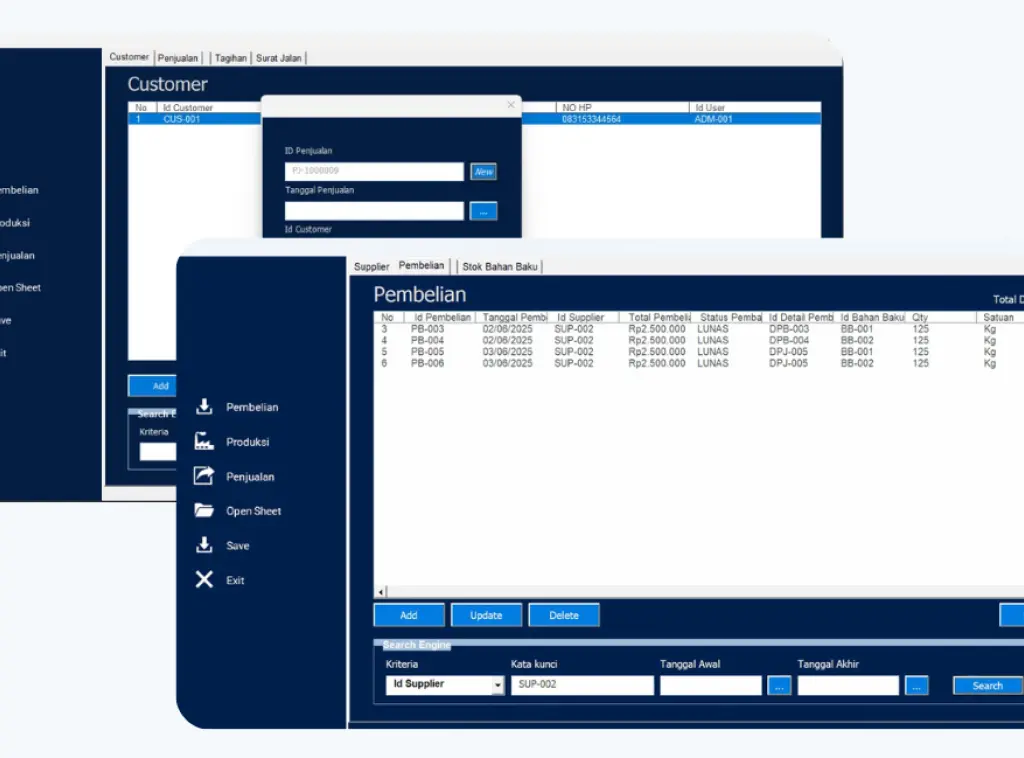Open the Tanggal Awal date picker button
This screenshot has width=1024, height=758.
pos(780,686)
